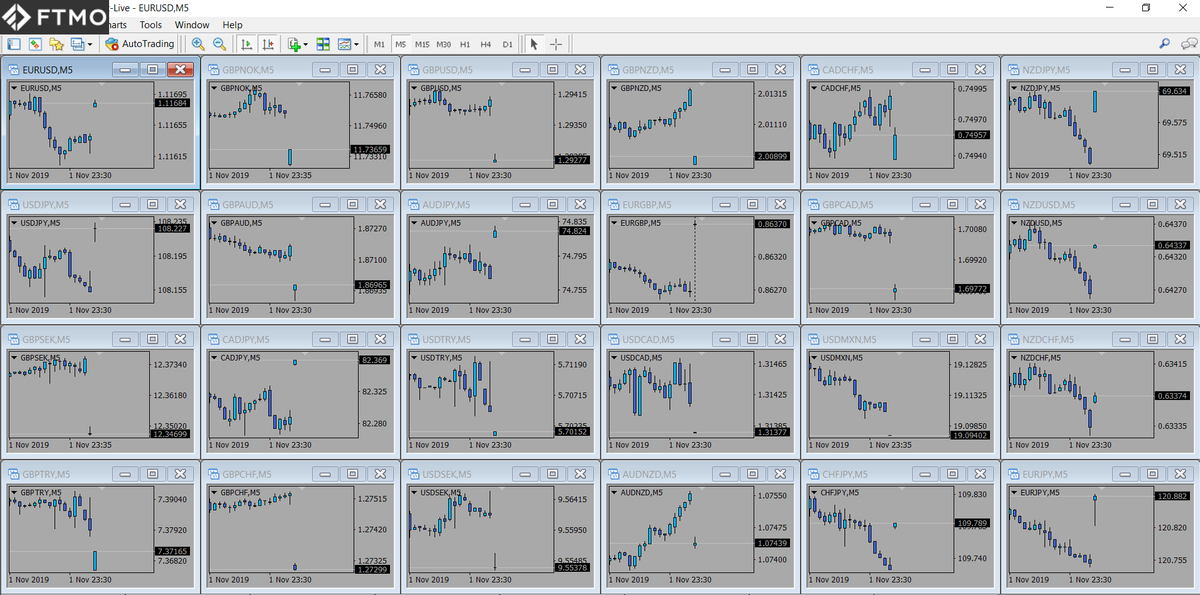
Task: Open the Window menu
Action: tap(192, 24)
